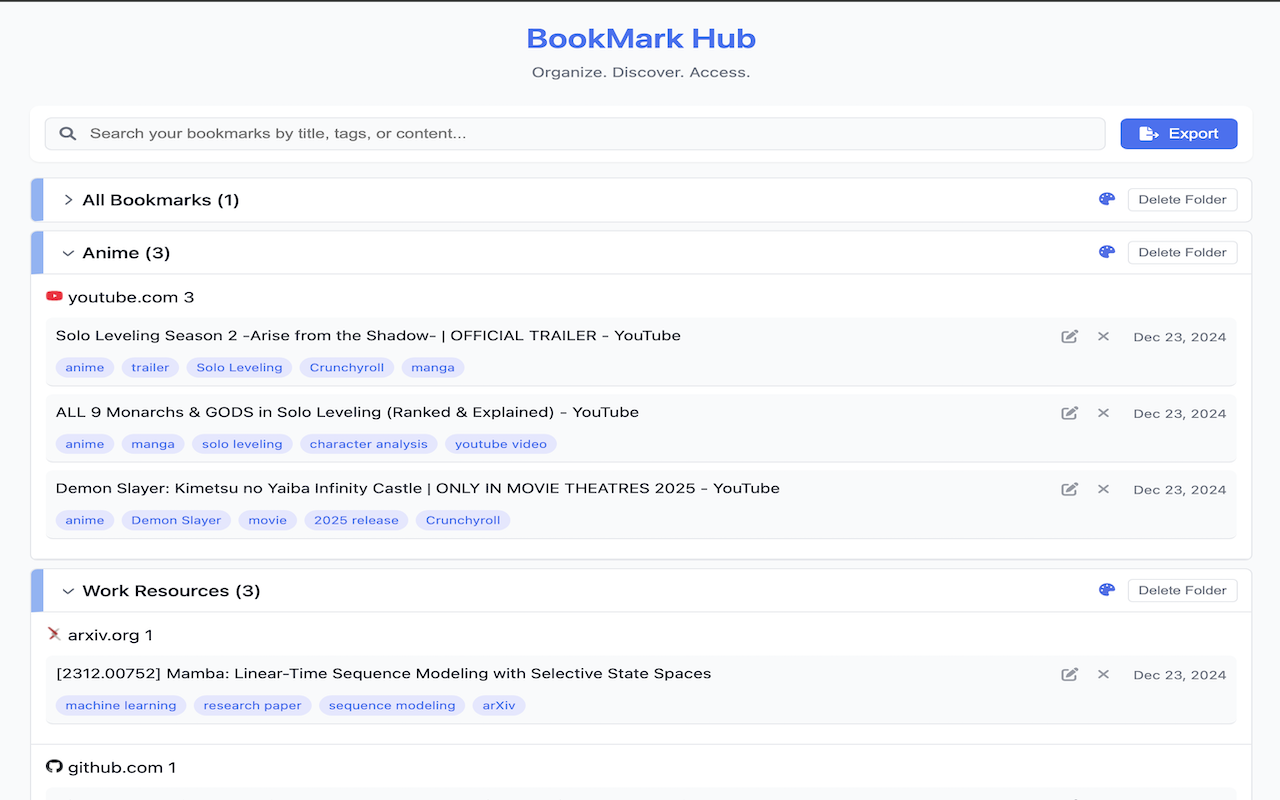Click the YouTube icon beside youtube.com
Image resolution: width=1280 pixels, height=800 pixels.
(55, 296)
